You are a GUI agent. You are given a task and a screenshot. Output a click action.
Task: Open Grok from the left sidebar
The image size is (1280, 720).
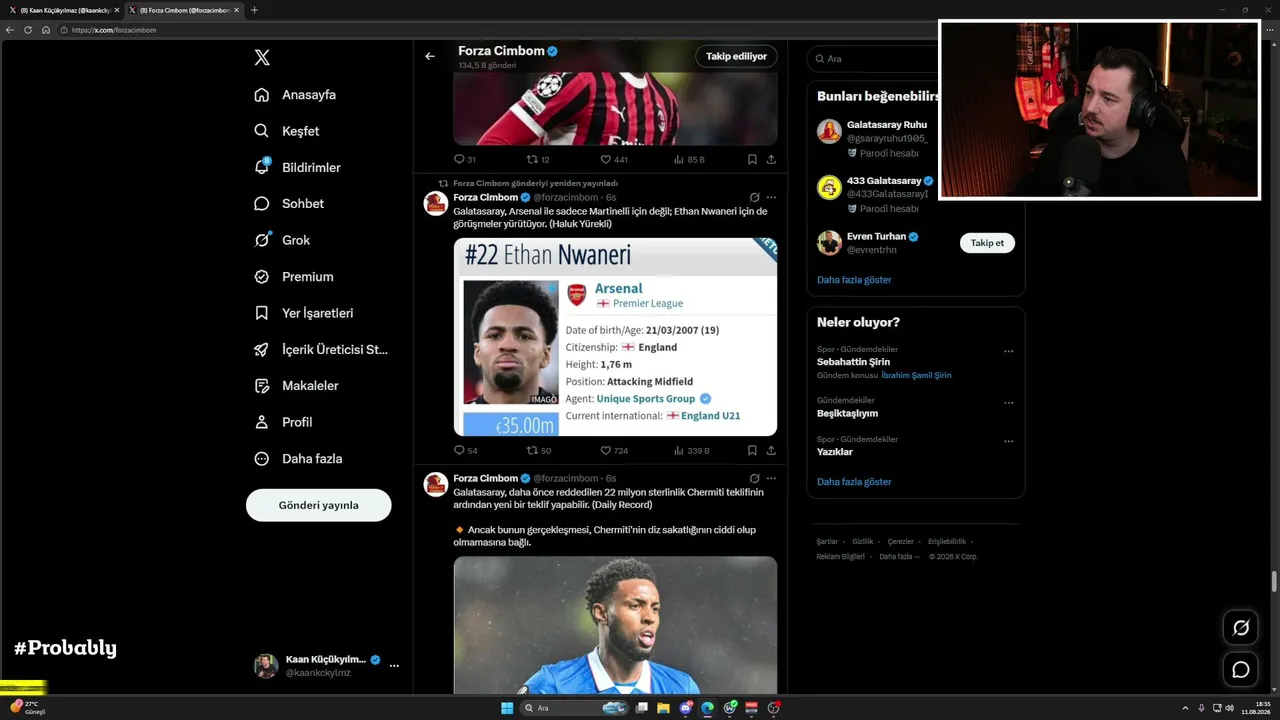(x=282, y=240)
